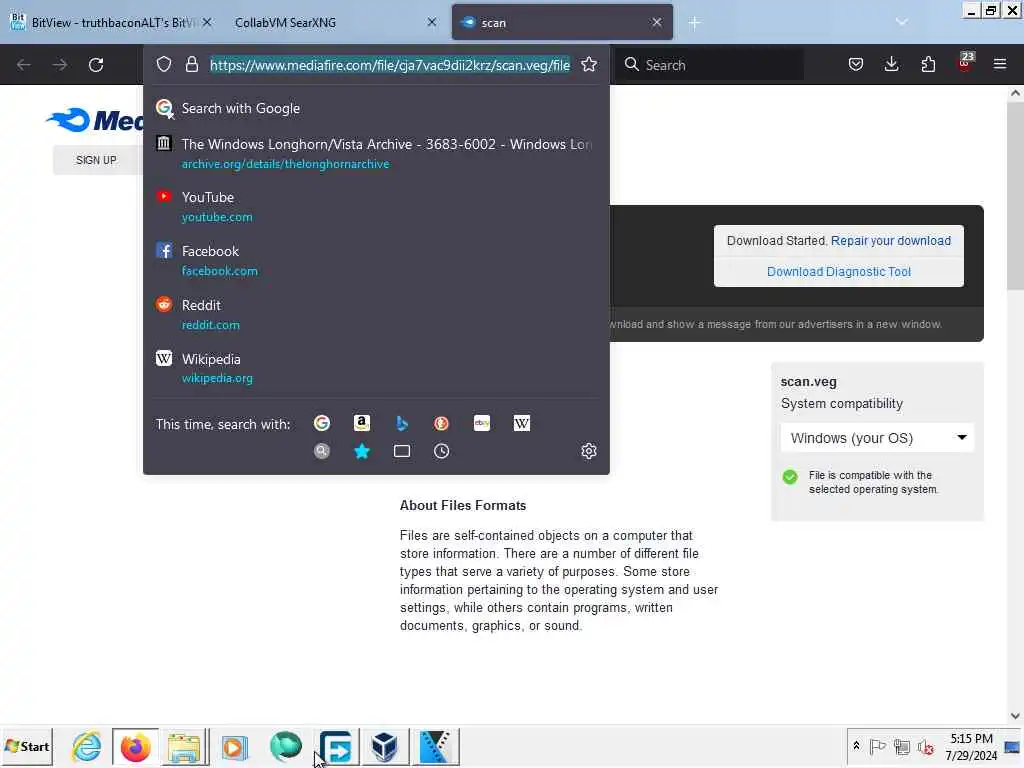Screen dimensions: 1024x768
Task: Click Action Center flag tray icon
Action: click(x=877, y=746)
